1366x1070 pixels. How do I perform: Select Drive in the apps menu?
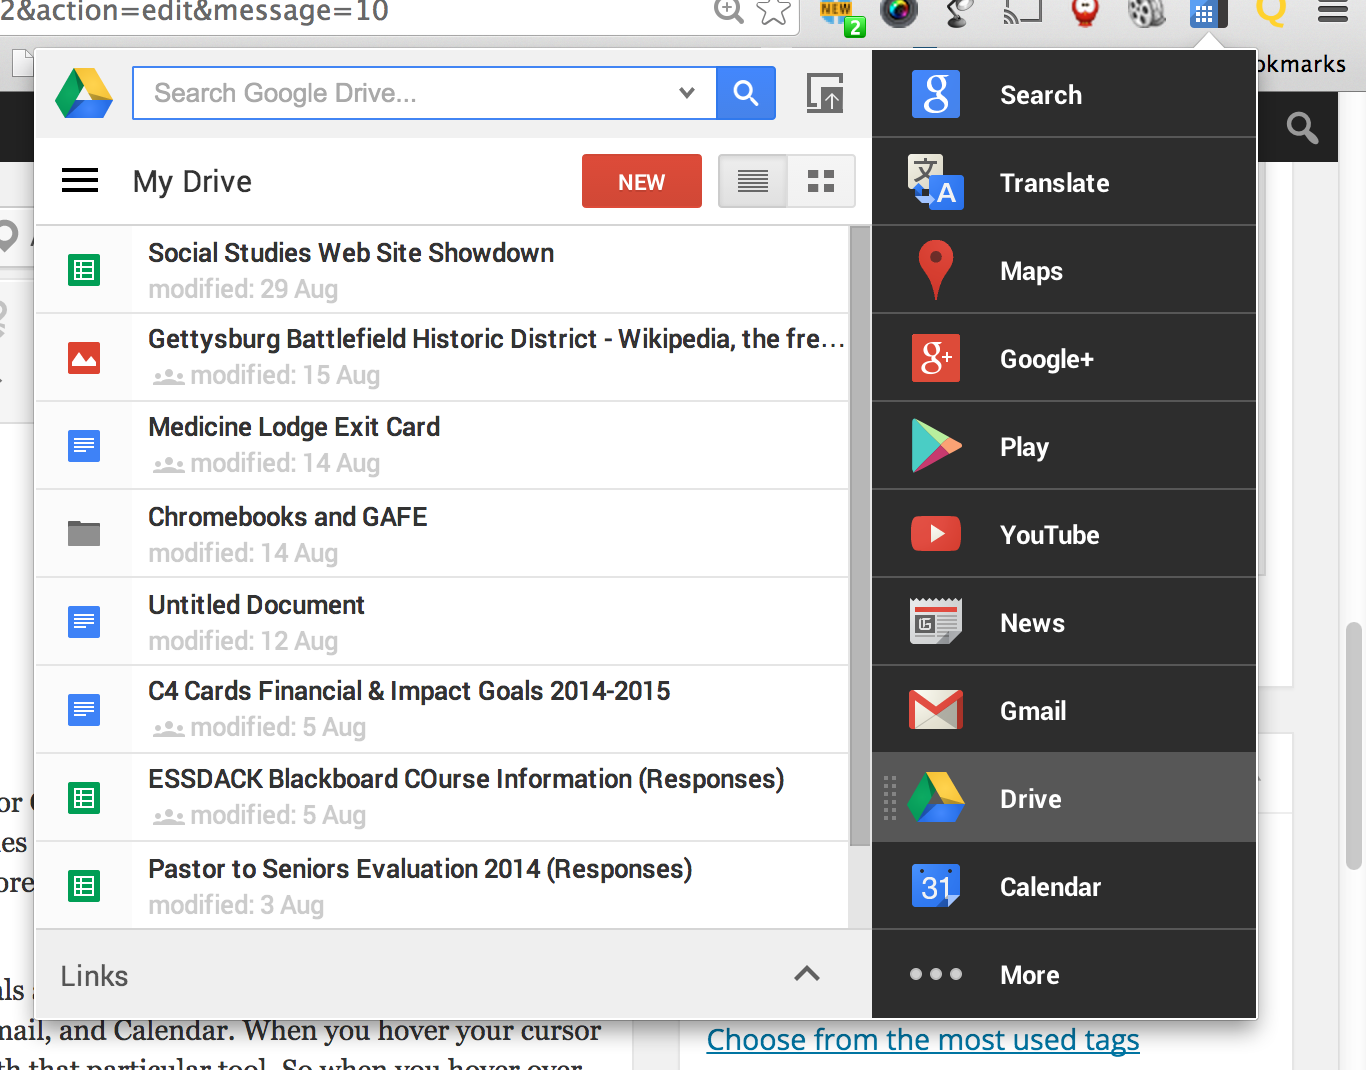[x=1064, y=798]
